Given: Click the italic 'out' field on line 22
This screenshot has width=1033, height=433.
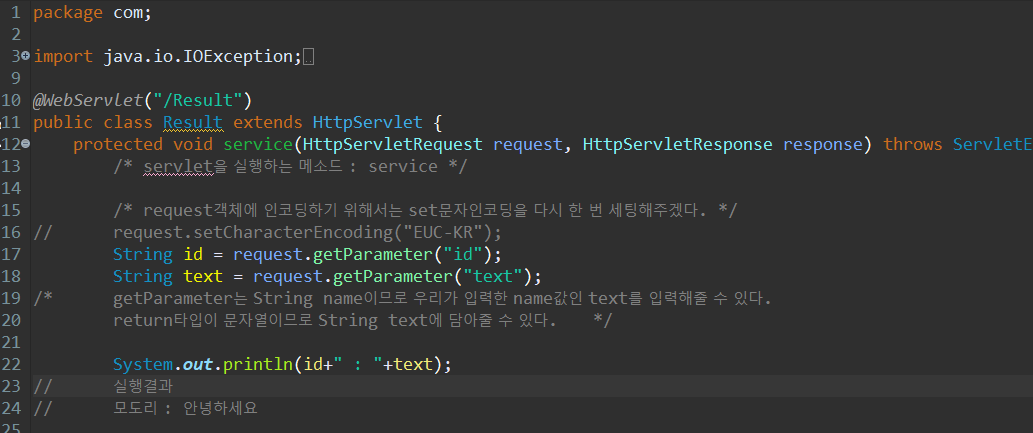Looking at the screenshot, I should pyautogui.click(x=198, y=364).
